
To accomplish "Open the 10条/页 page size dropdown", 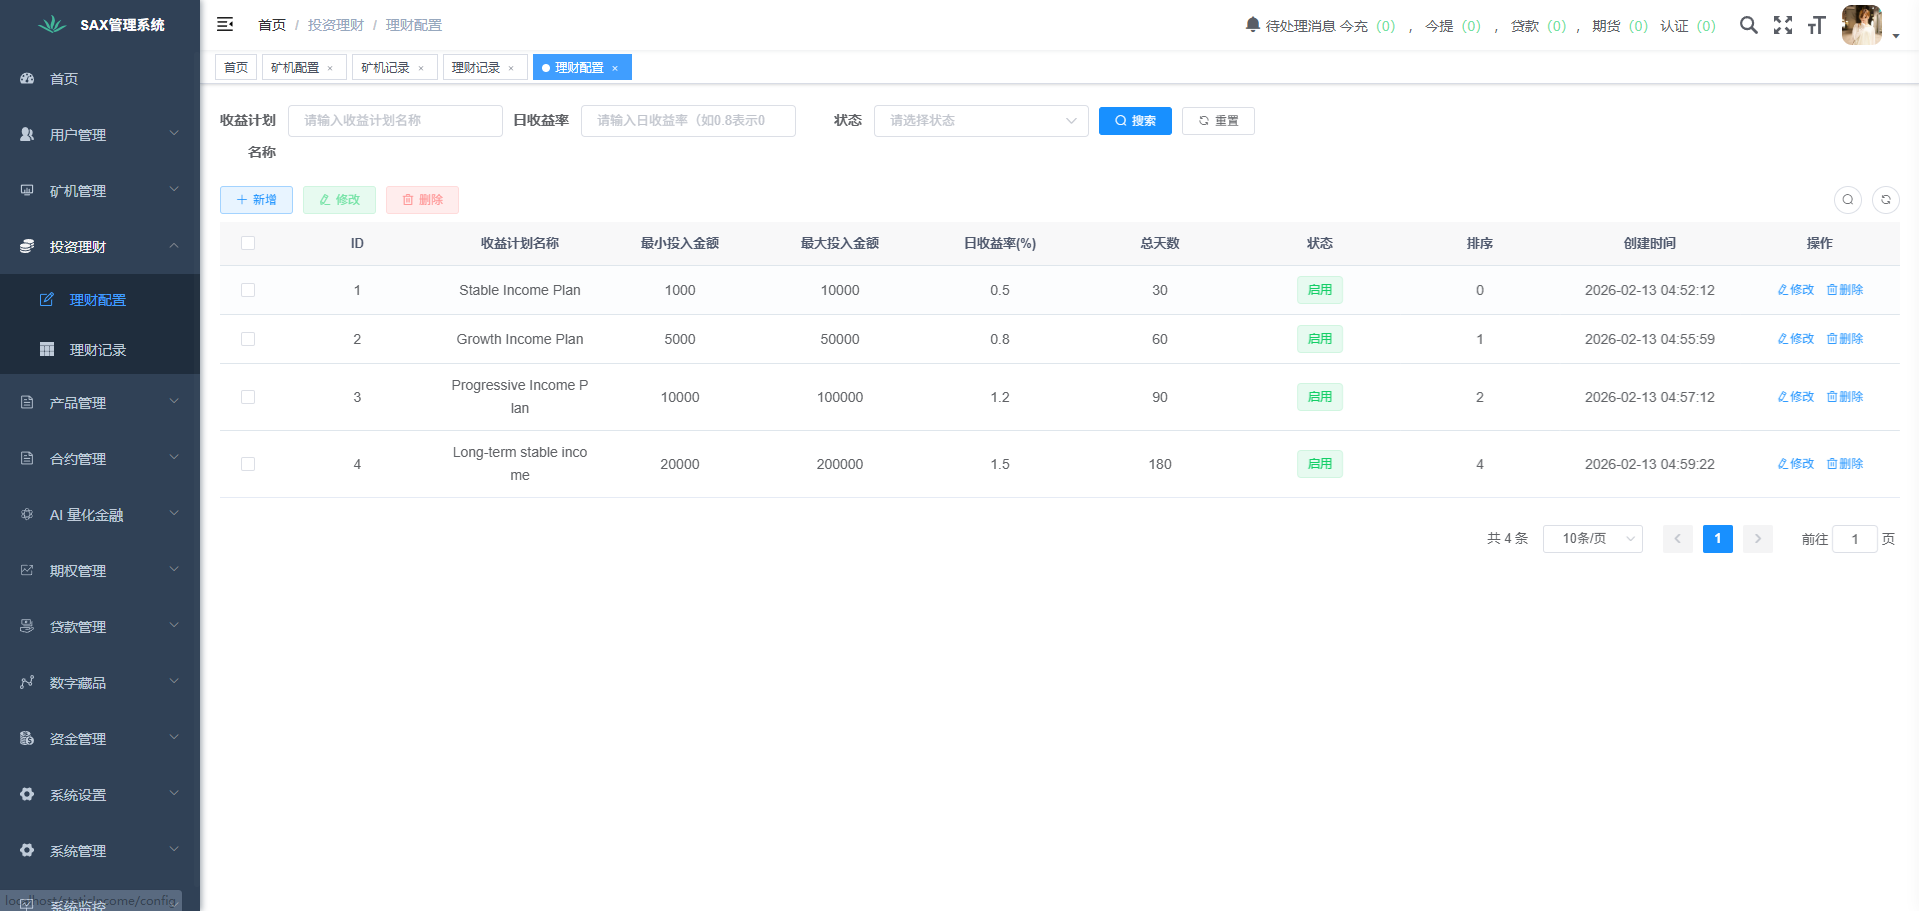I will click(1592, 539).
